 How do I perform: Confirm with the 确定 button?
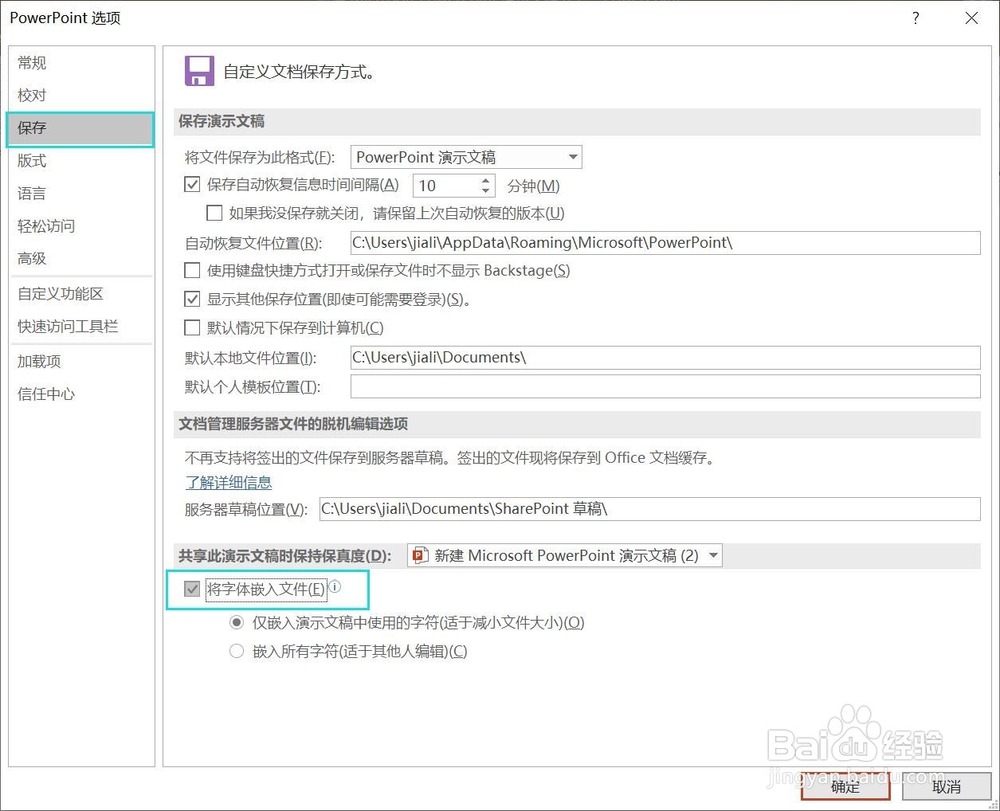pos(846,787)
